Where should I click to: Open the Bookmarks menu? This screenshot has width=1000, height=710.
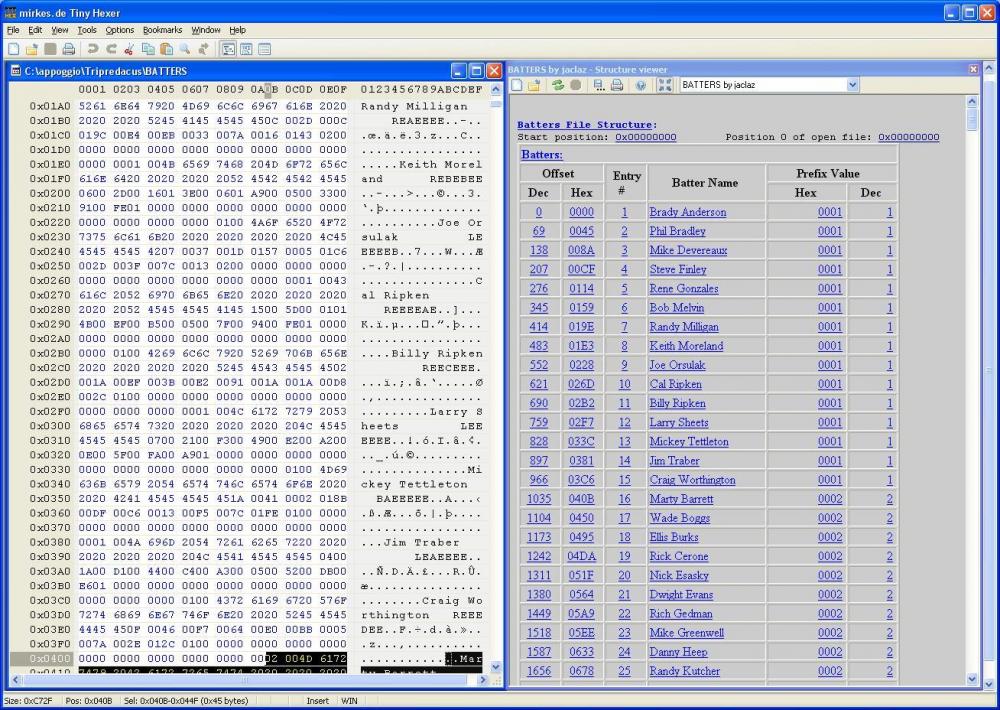point(162,30)
